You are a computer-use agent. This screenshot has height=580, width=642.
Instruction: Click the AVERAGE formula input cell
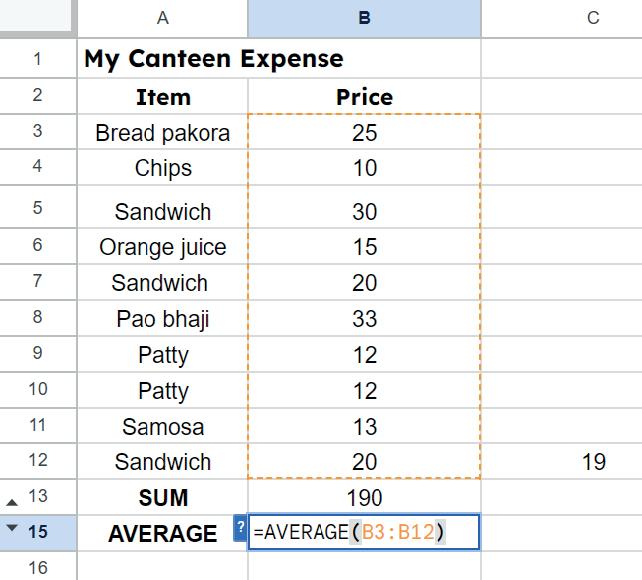(x=365, y=532)
